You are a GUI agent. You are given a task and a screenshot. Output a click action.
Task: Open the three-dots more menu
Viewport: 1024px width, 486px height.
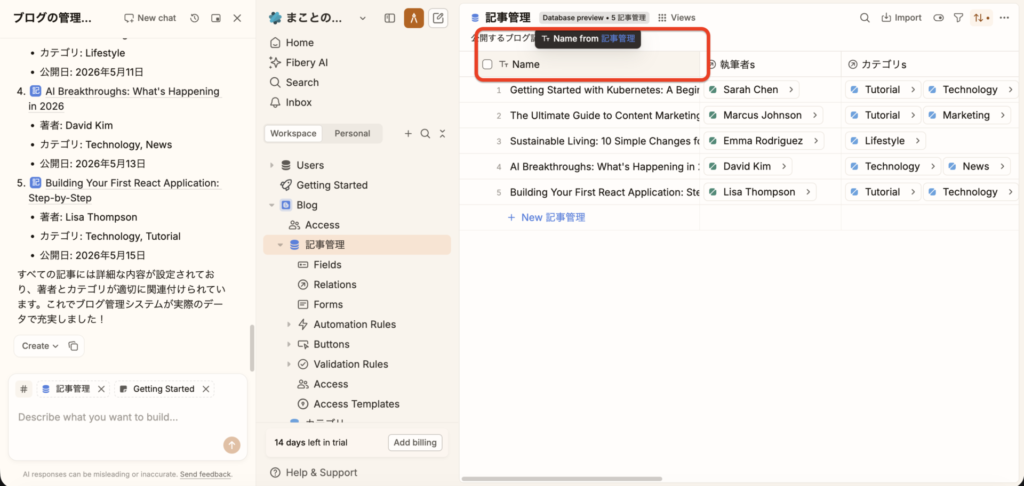point(1004,18)
